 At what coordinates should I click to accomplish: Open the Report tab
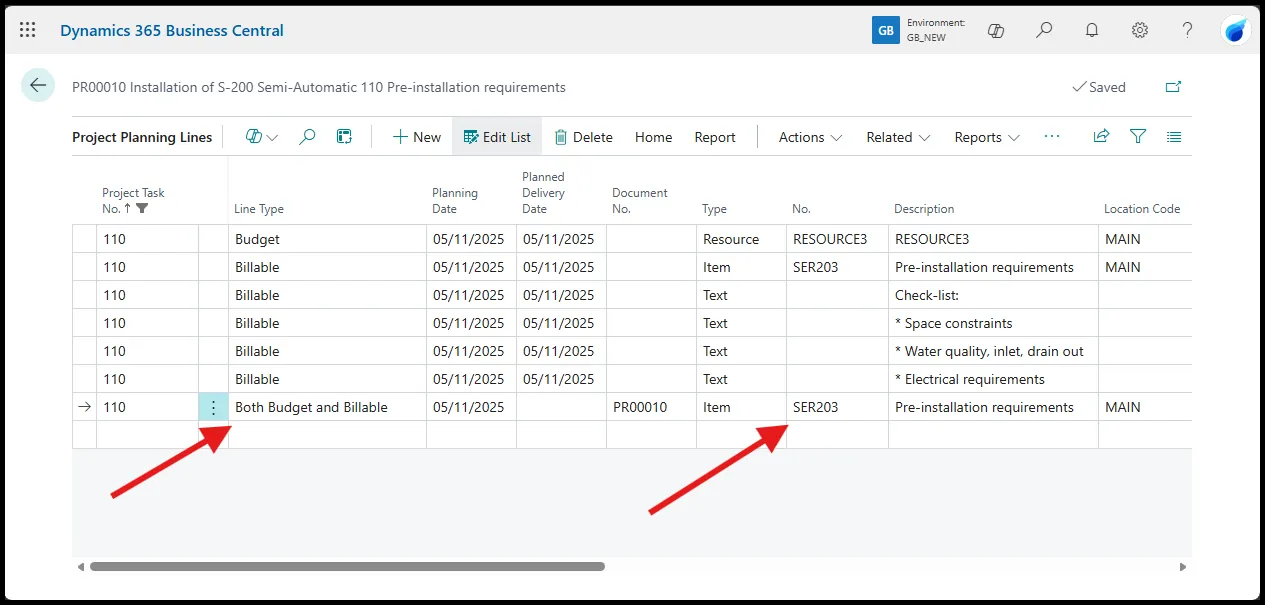point(715,137)
